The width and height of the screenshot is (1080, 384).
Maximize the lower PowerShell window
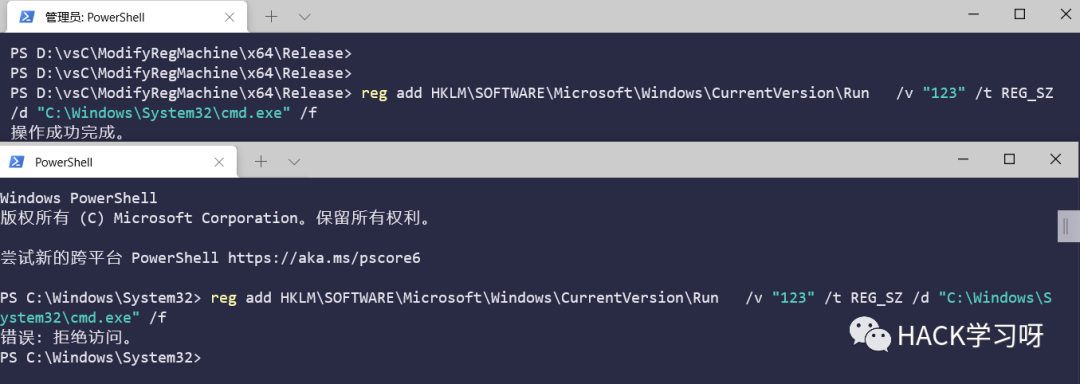[1009, 159]
